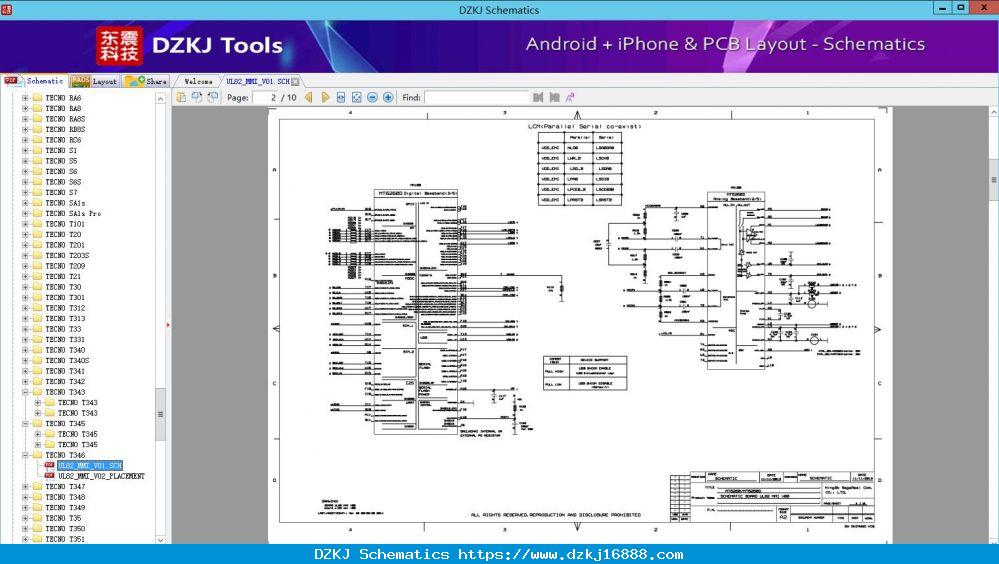
Task: Click the fit width icon
Action: [x=341, y=97]
